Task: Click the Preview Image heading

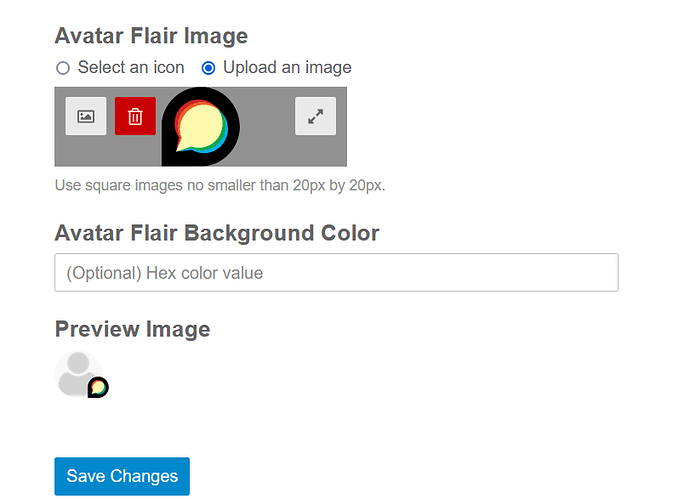Action: [132, 329]
